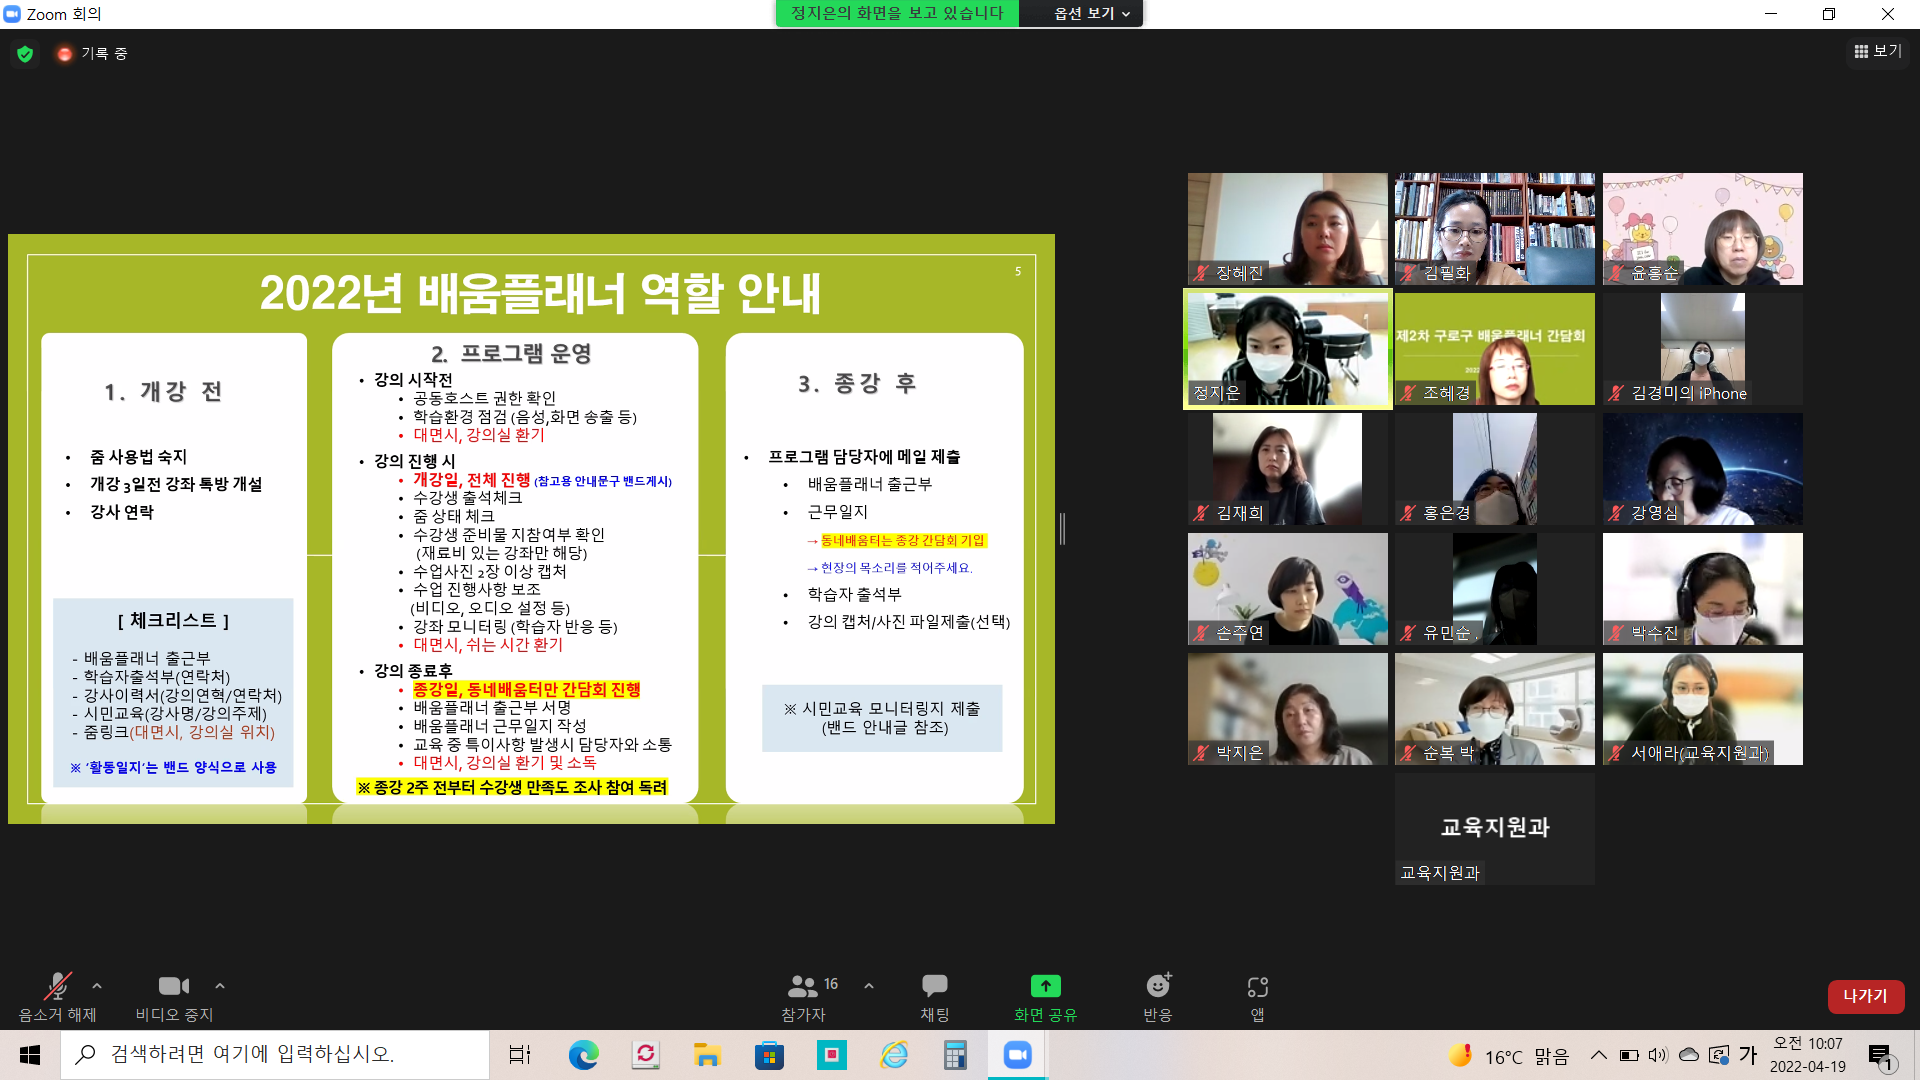Open the 보기 view layout menu
The width and height of the screenshot is (1920, 1080).
[1878, 51]
